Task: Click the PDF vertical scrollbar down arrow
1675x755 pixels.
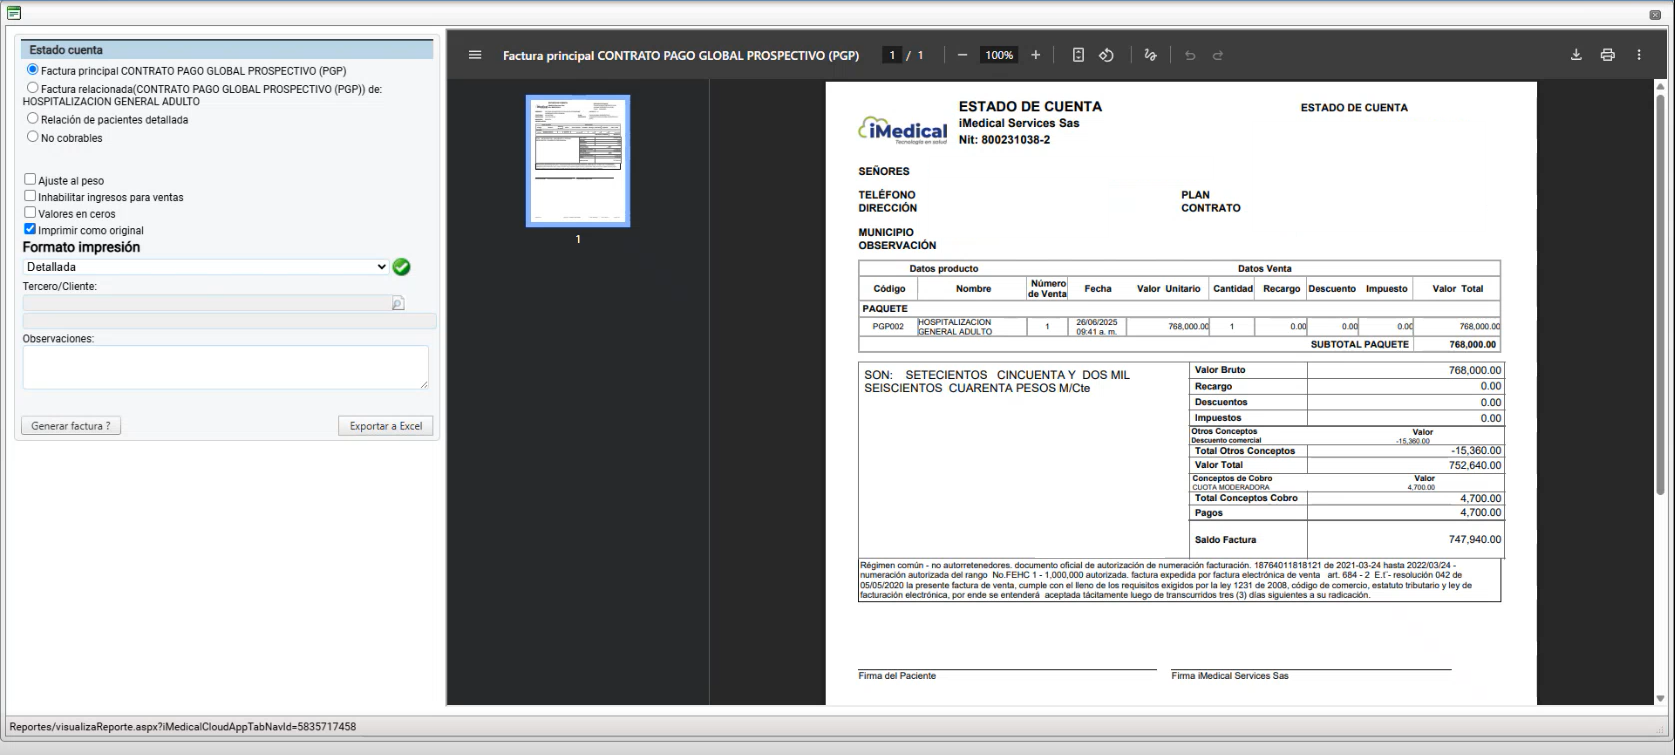Action: (1661, 698)
